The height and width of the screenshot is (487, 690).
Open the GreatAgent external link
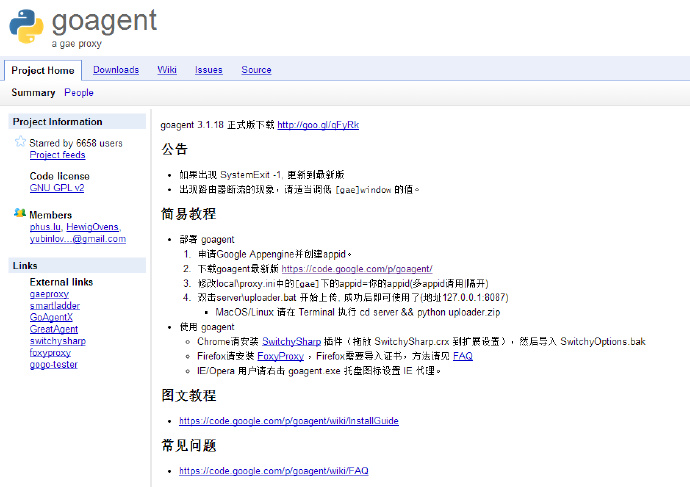click(x=54, y=329)
